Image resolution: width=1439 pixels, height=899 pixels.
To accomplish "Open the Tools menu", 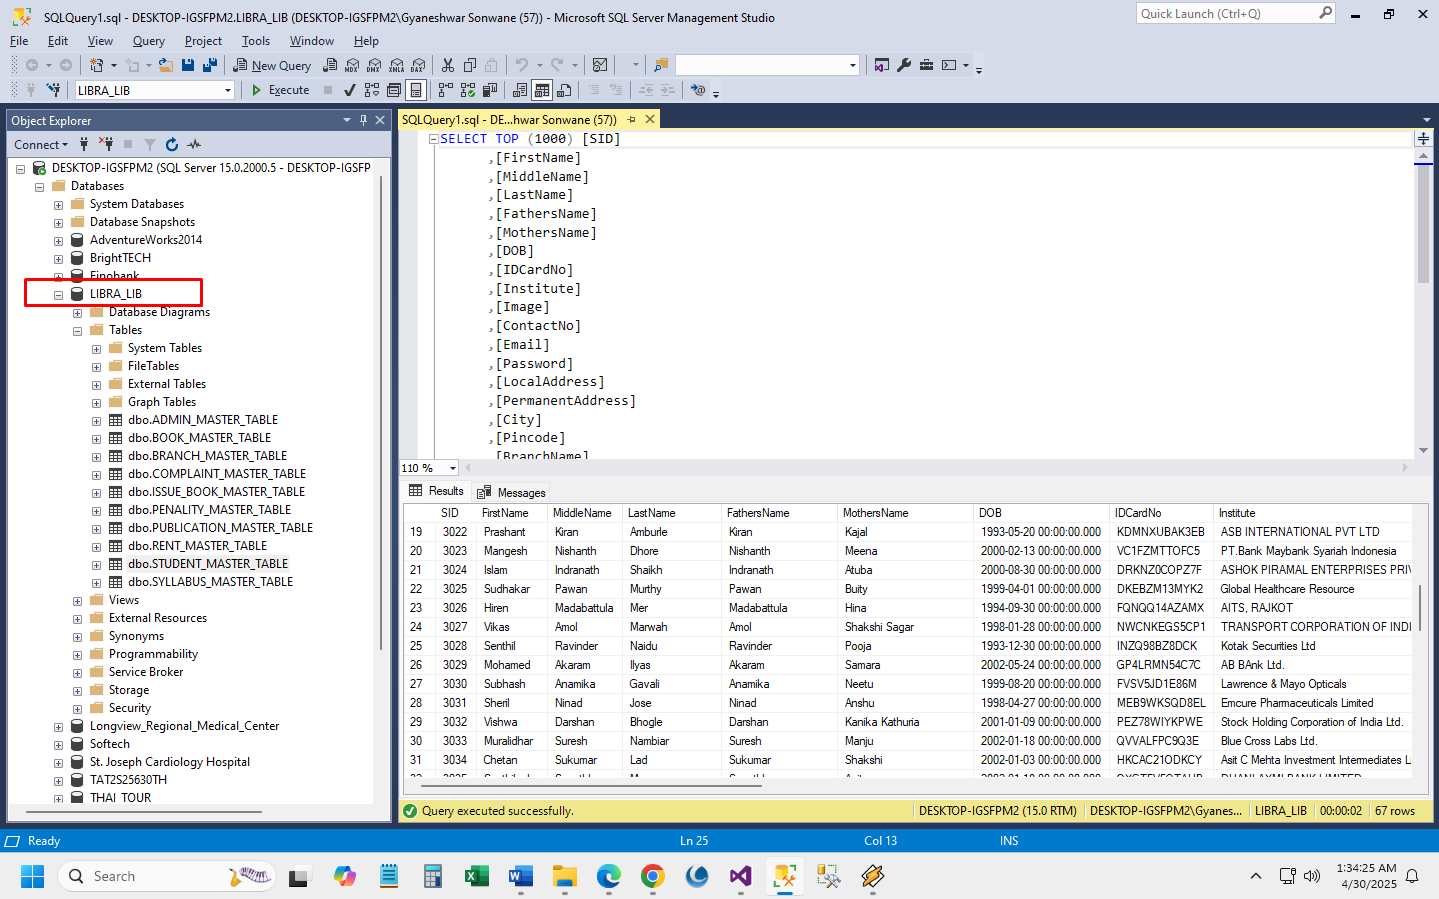I will pos(256,41).
